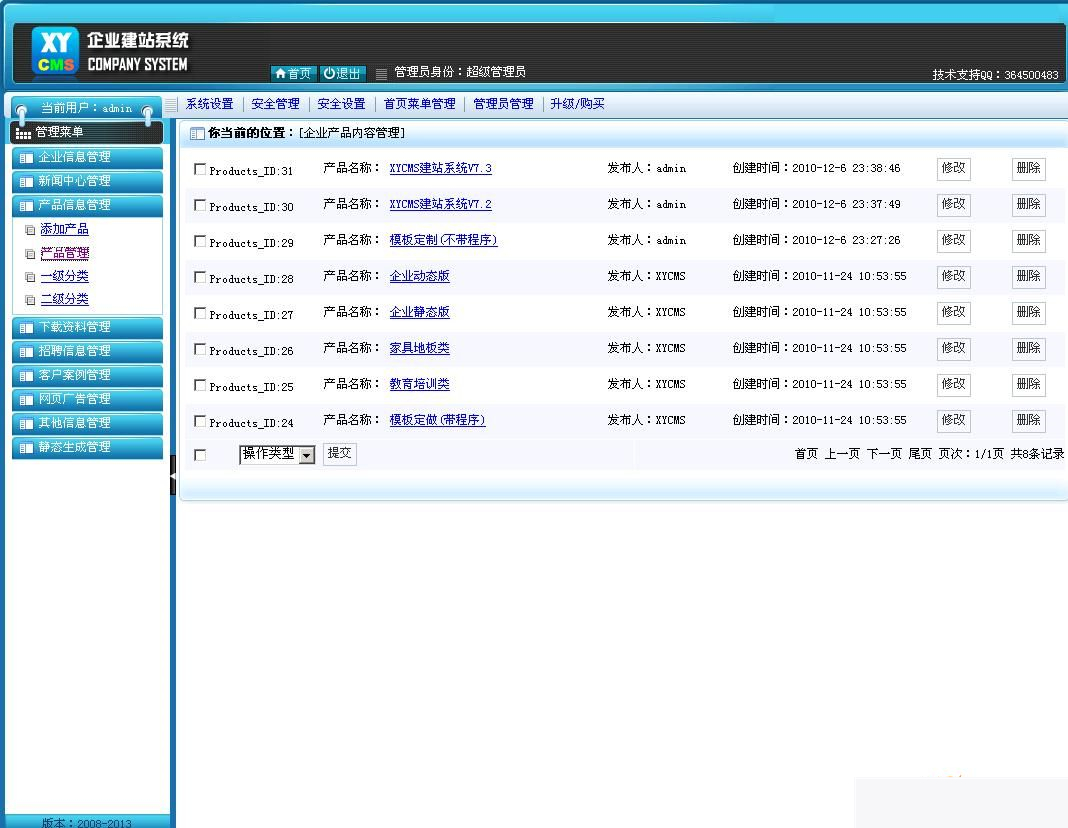Click the sidebar icon for 网页广告管理
1068x828 pixels.
[25, 399]
